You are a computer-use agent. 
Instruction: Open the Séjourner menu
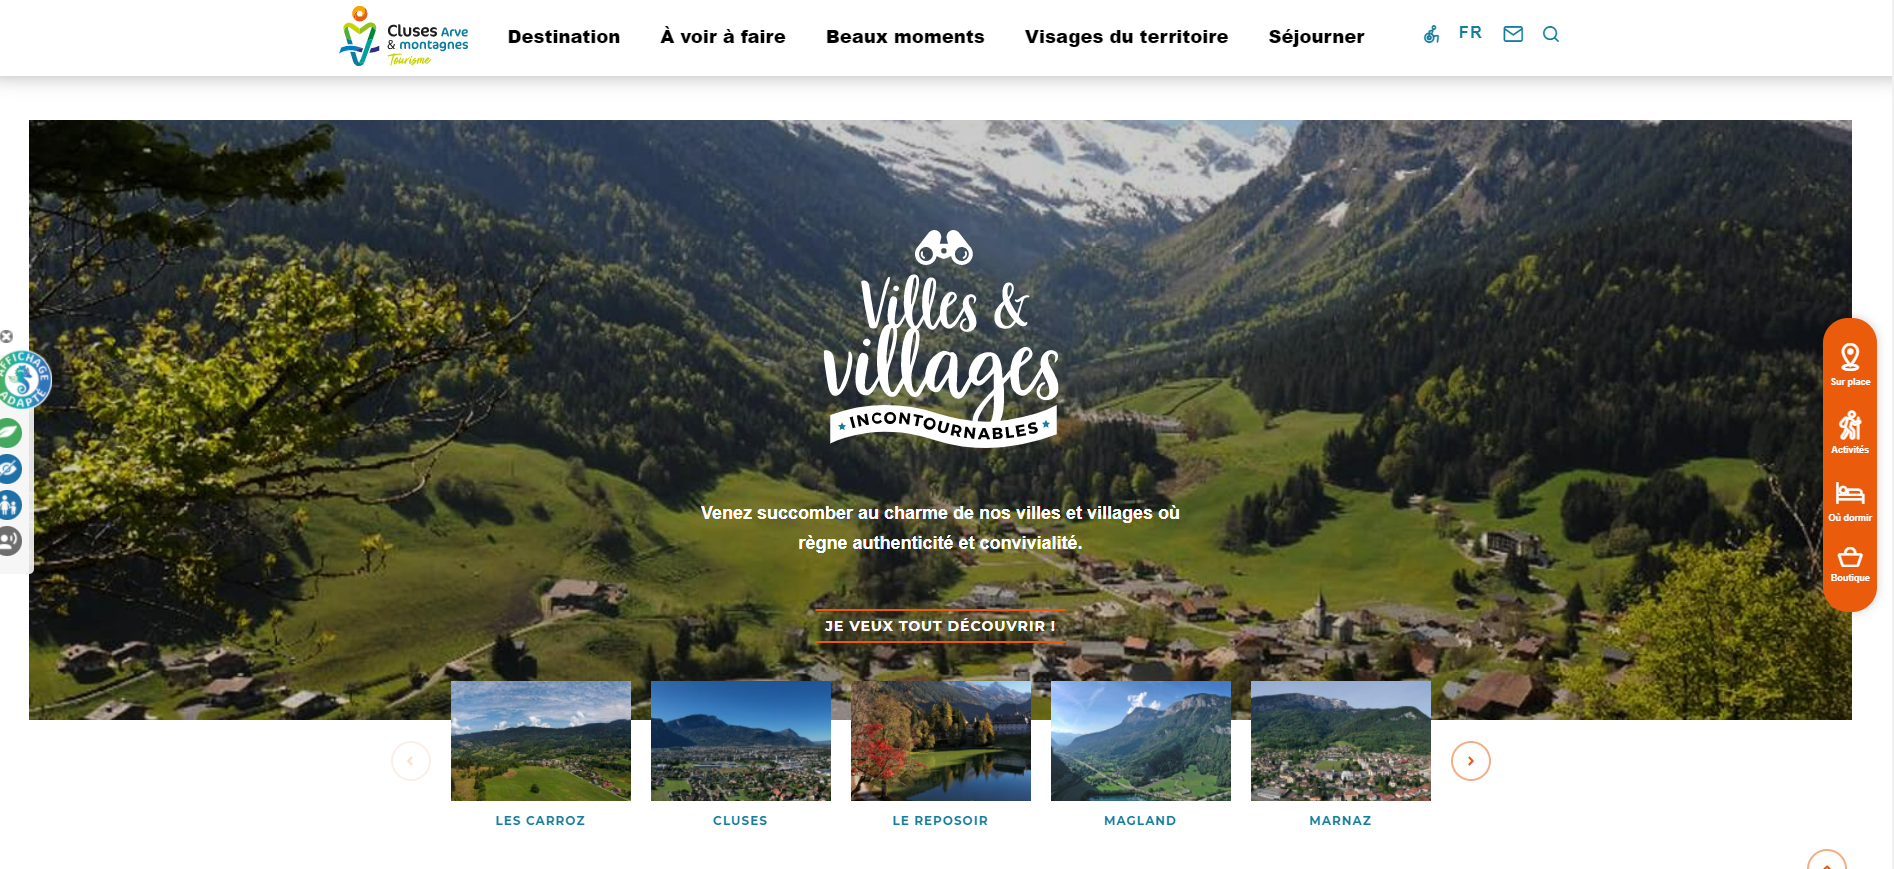(x=1316, y=37)
